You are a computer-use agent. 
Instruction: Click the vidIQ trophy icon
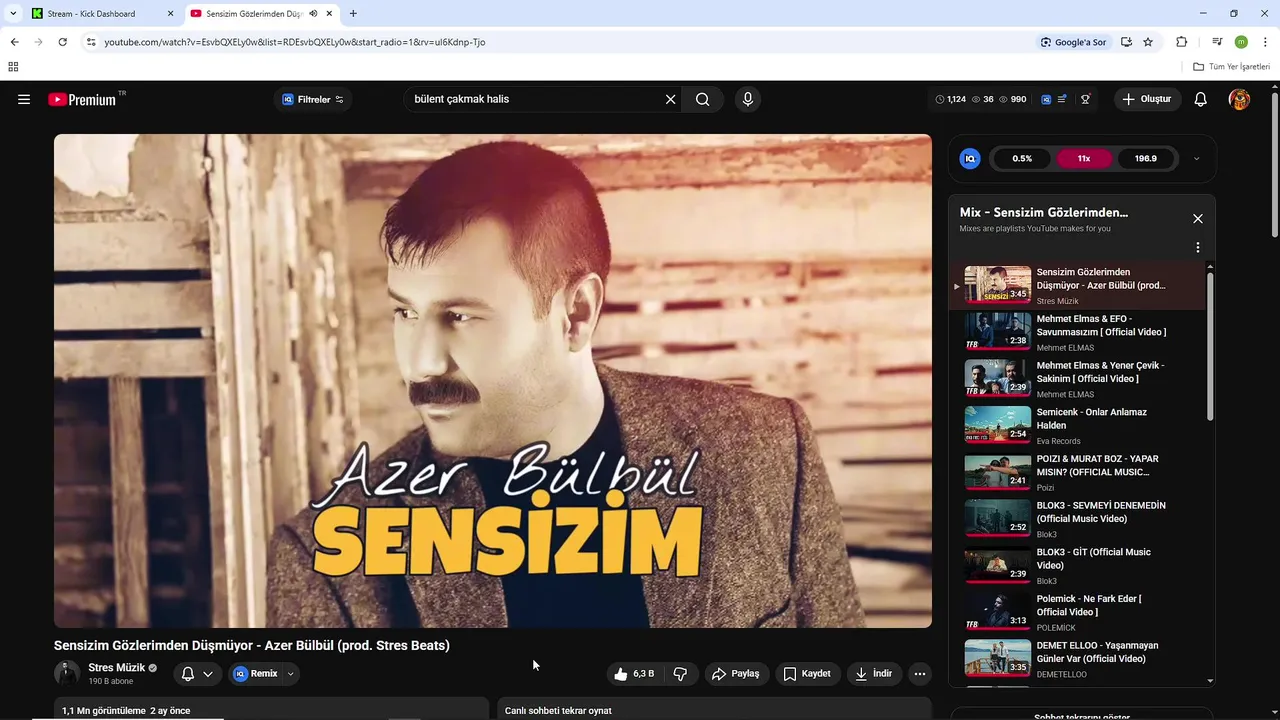1085,99
